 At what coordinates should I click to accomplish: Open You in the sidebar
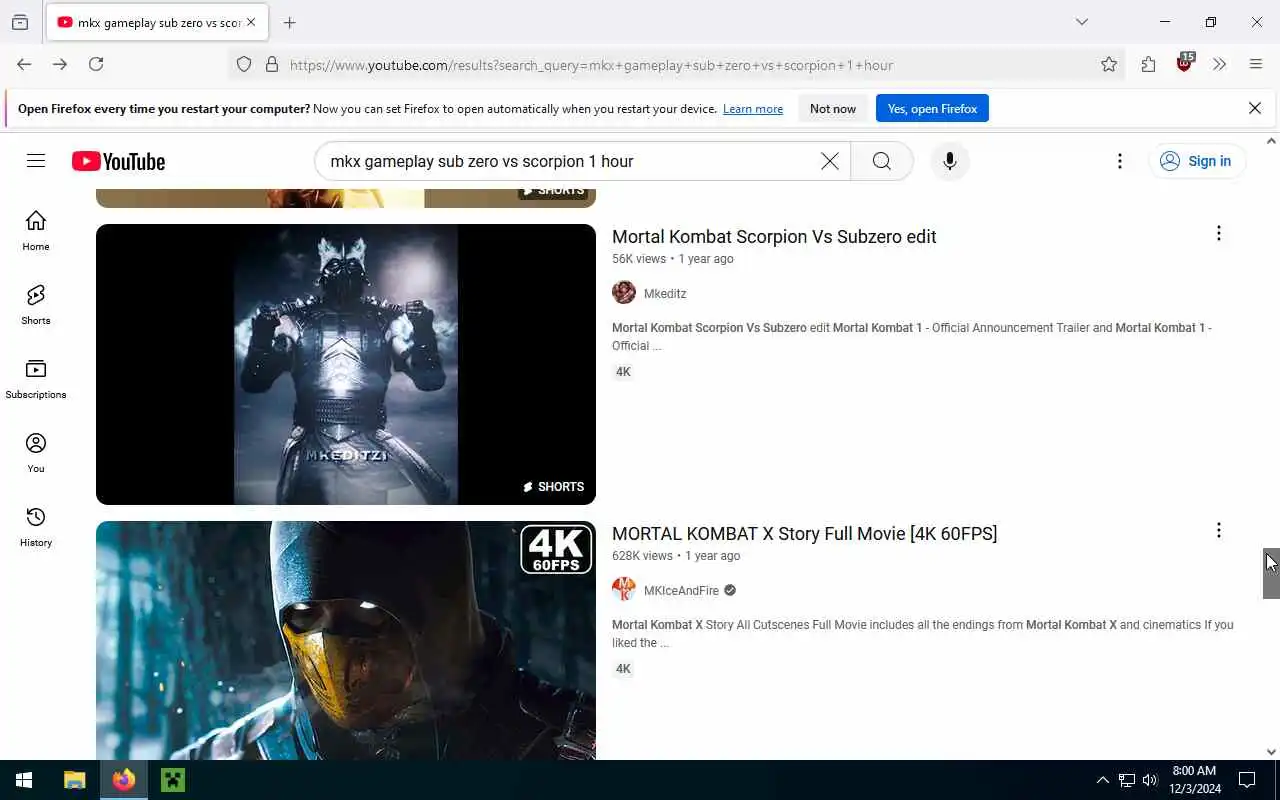36,453
